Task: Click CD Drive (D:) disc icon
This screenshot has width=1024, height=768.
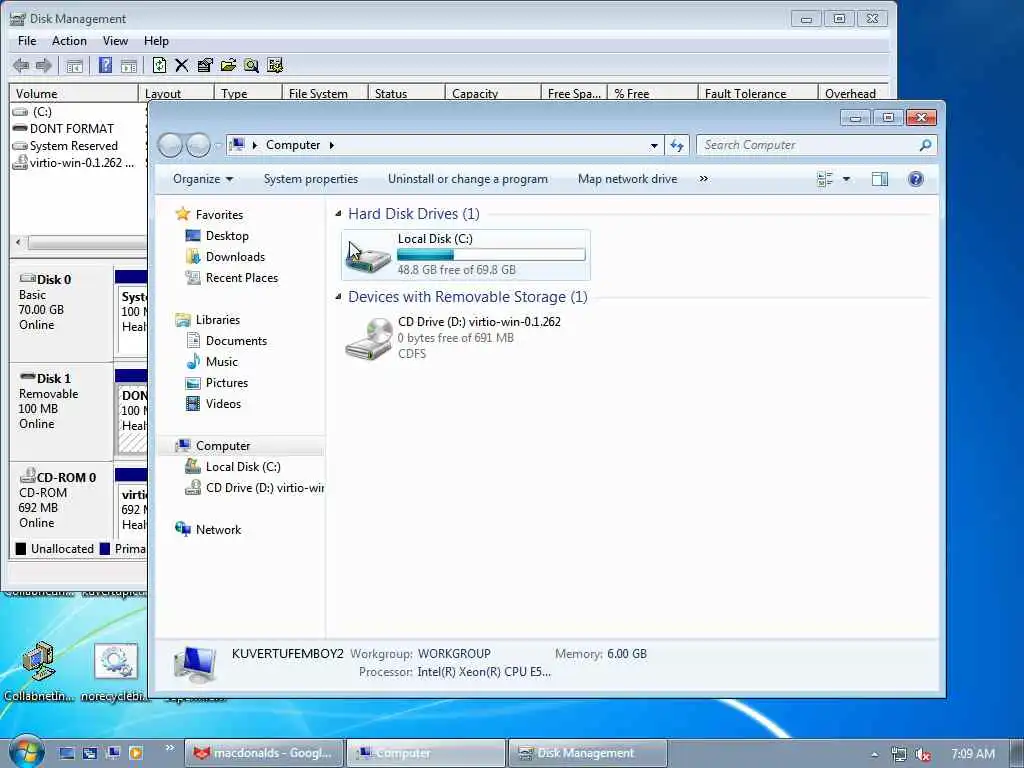Action: pyautogui.click(x=370, y=338)
